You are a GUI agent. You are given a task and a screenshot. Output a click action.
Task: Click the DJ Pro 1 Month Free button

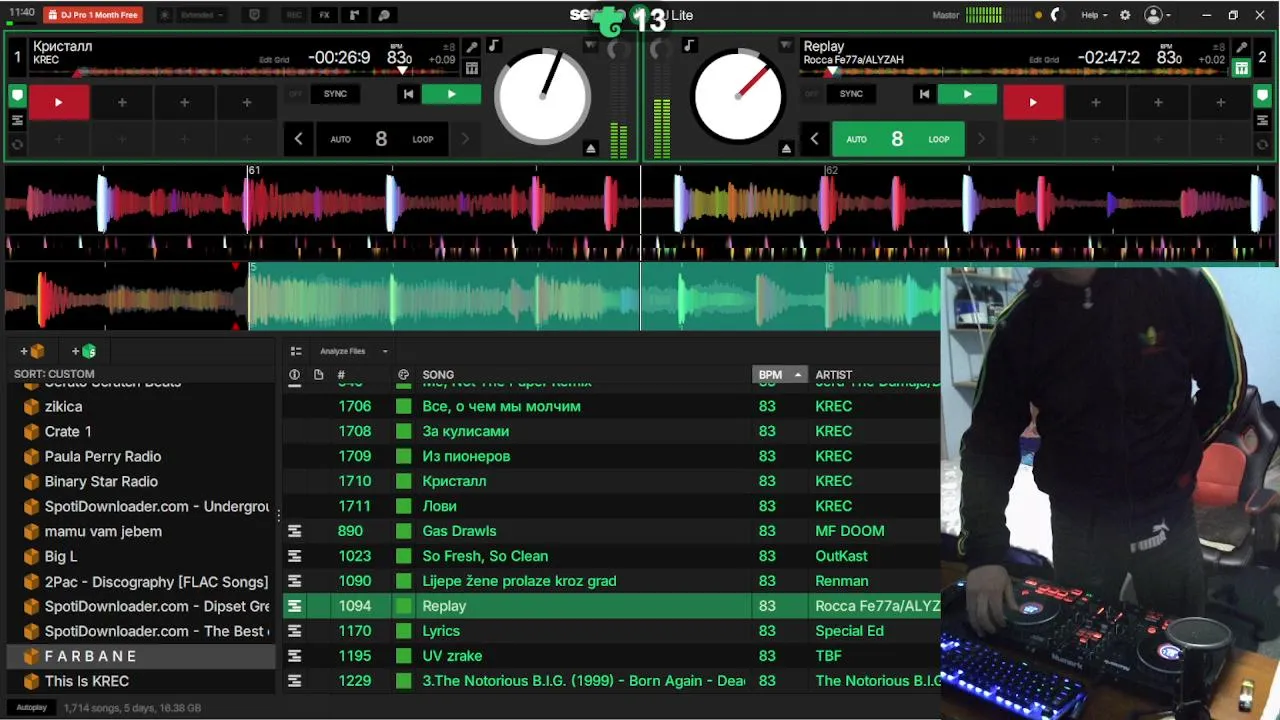93,15
